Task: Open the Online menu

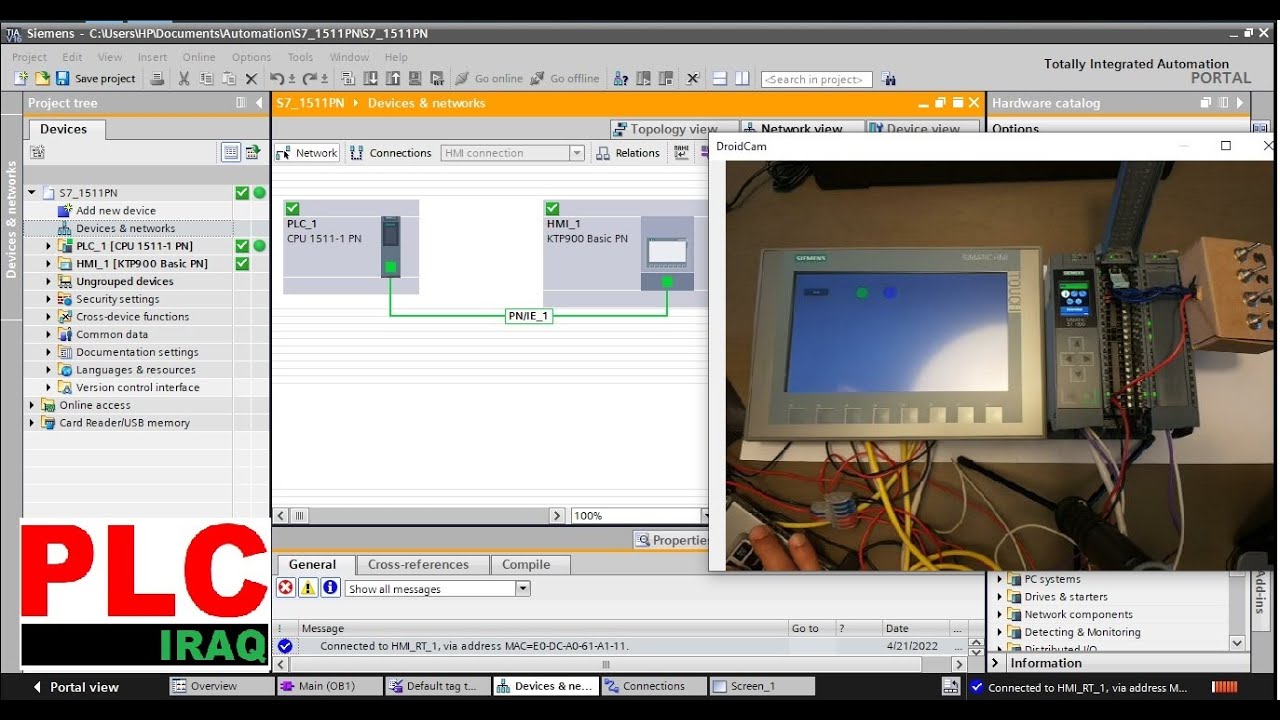Action: point(199,57)
